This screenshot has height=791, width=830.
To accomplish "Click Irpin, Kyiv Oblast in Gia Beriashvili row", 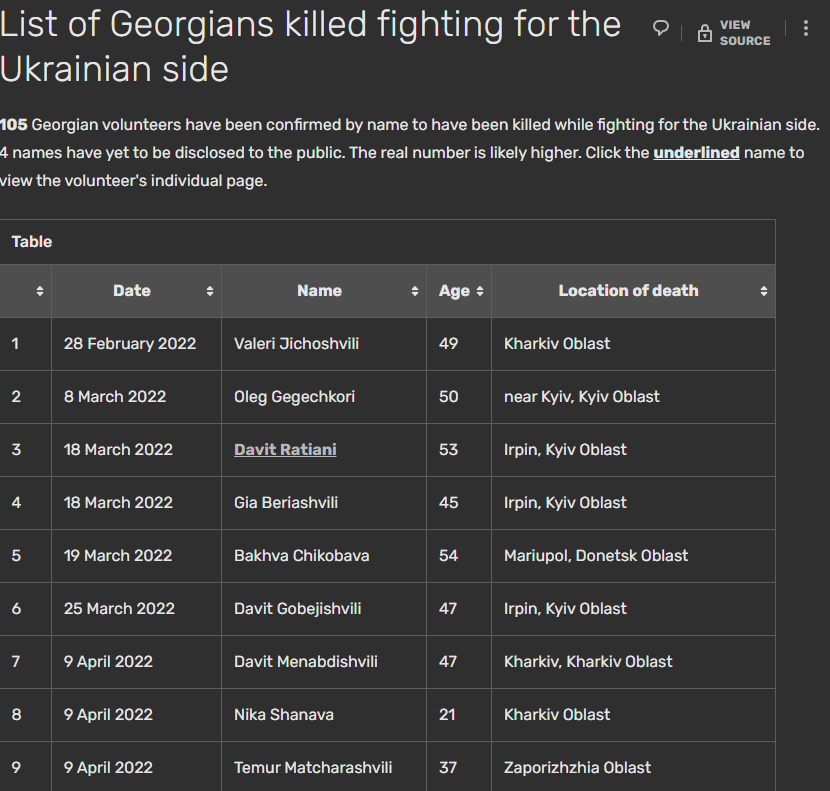I will tap(565, 502).
